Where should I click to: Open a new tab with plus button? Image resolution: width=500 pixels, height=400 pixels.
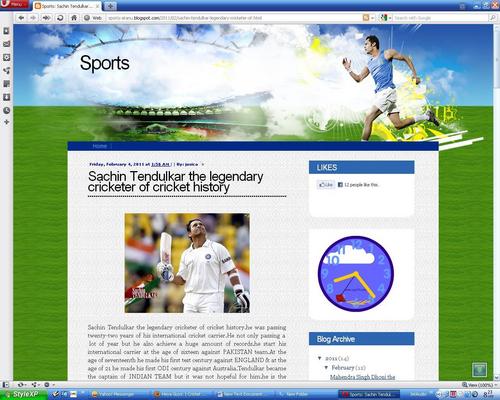[110, 6]
